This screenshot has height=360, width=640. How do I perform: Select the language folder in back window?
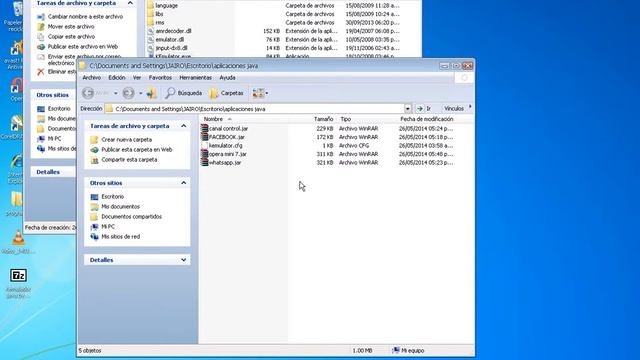(x=167, y=6)
